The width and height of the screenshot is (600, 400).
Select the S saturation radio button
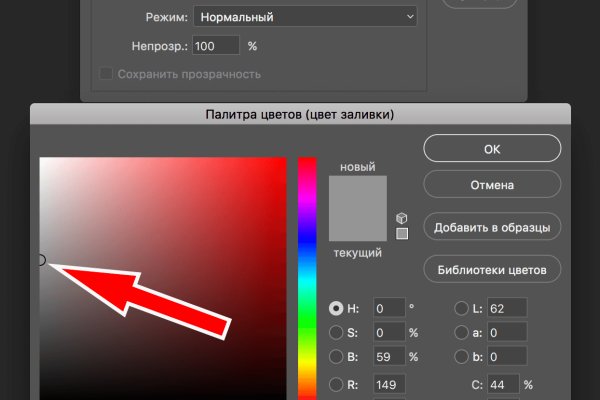336,332
